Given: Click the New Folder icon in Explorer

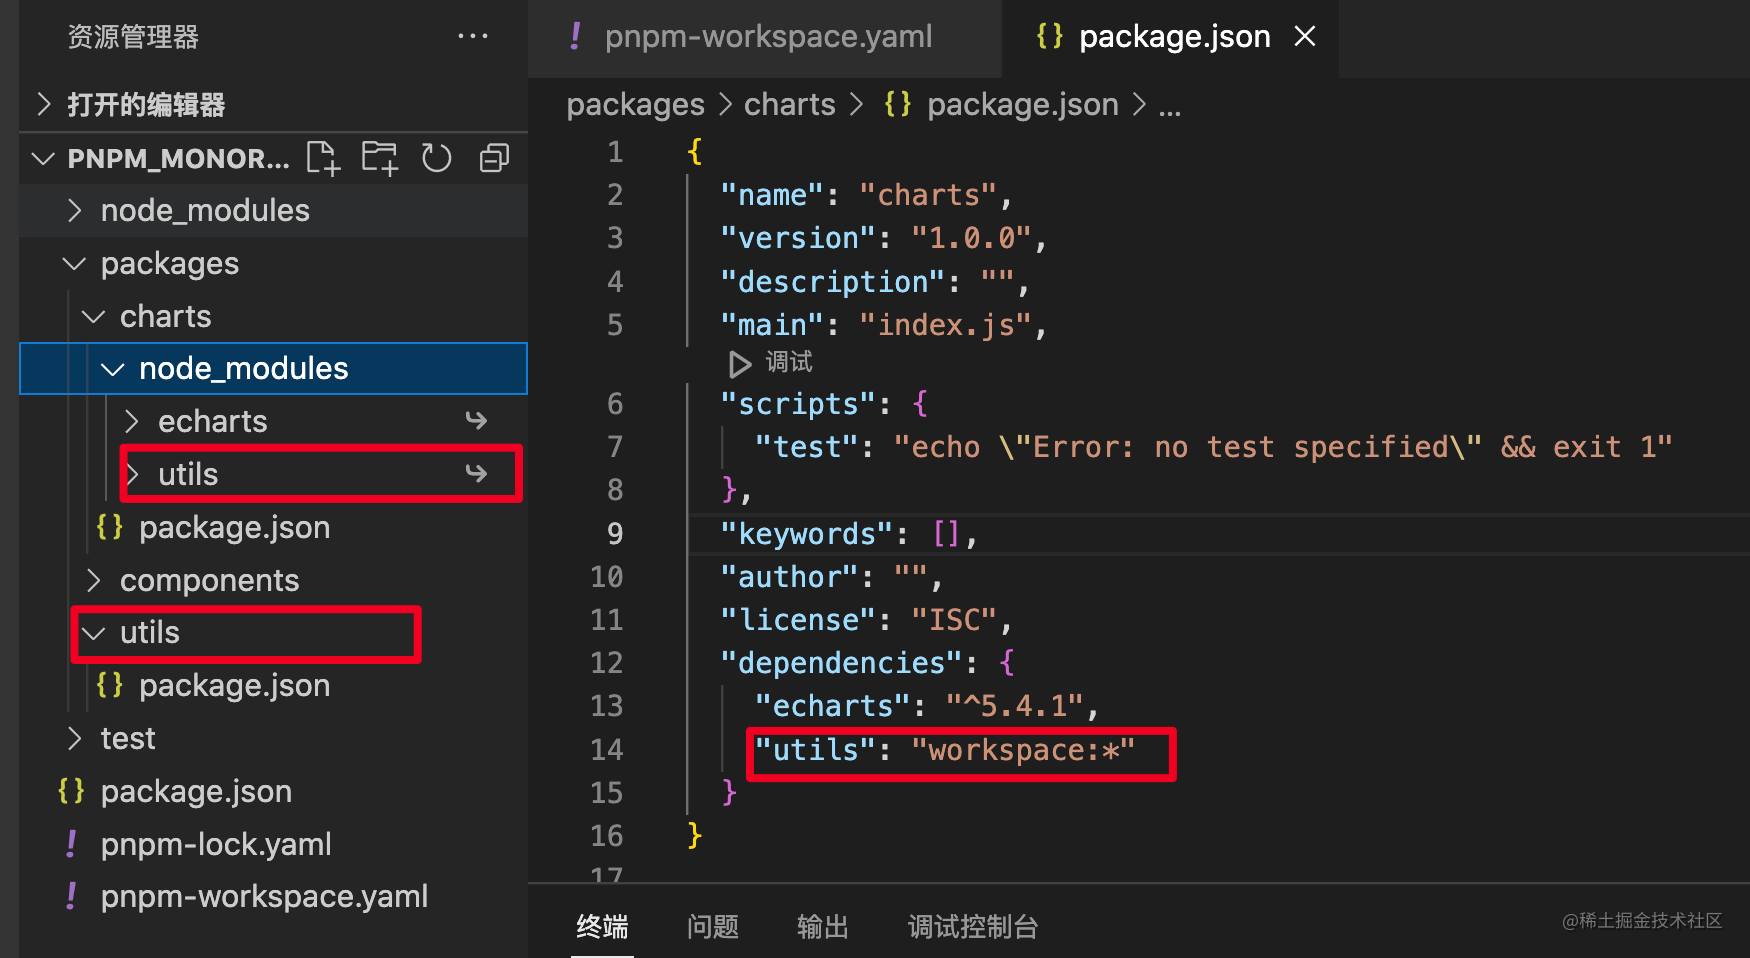Looking at the screenshot, I should (x=379, y=157).
